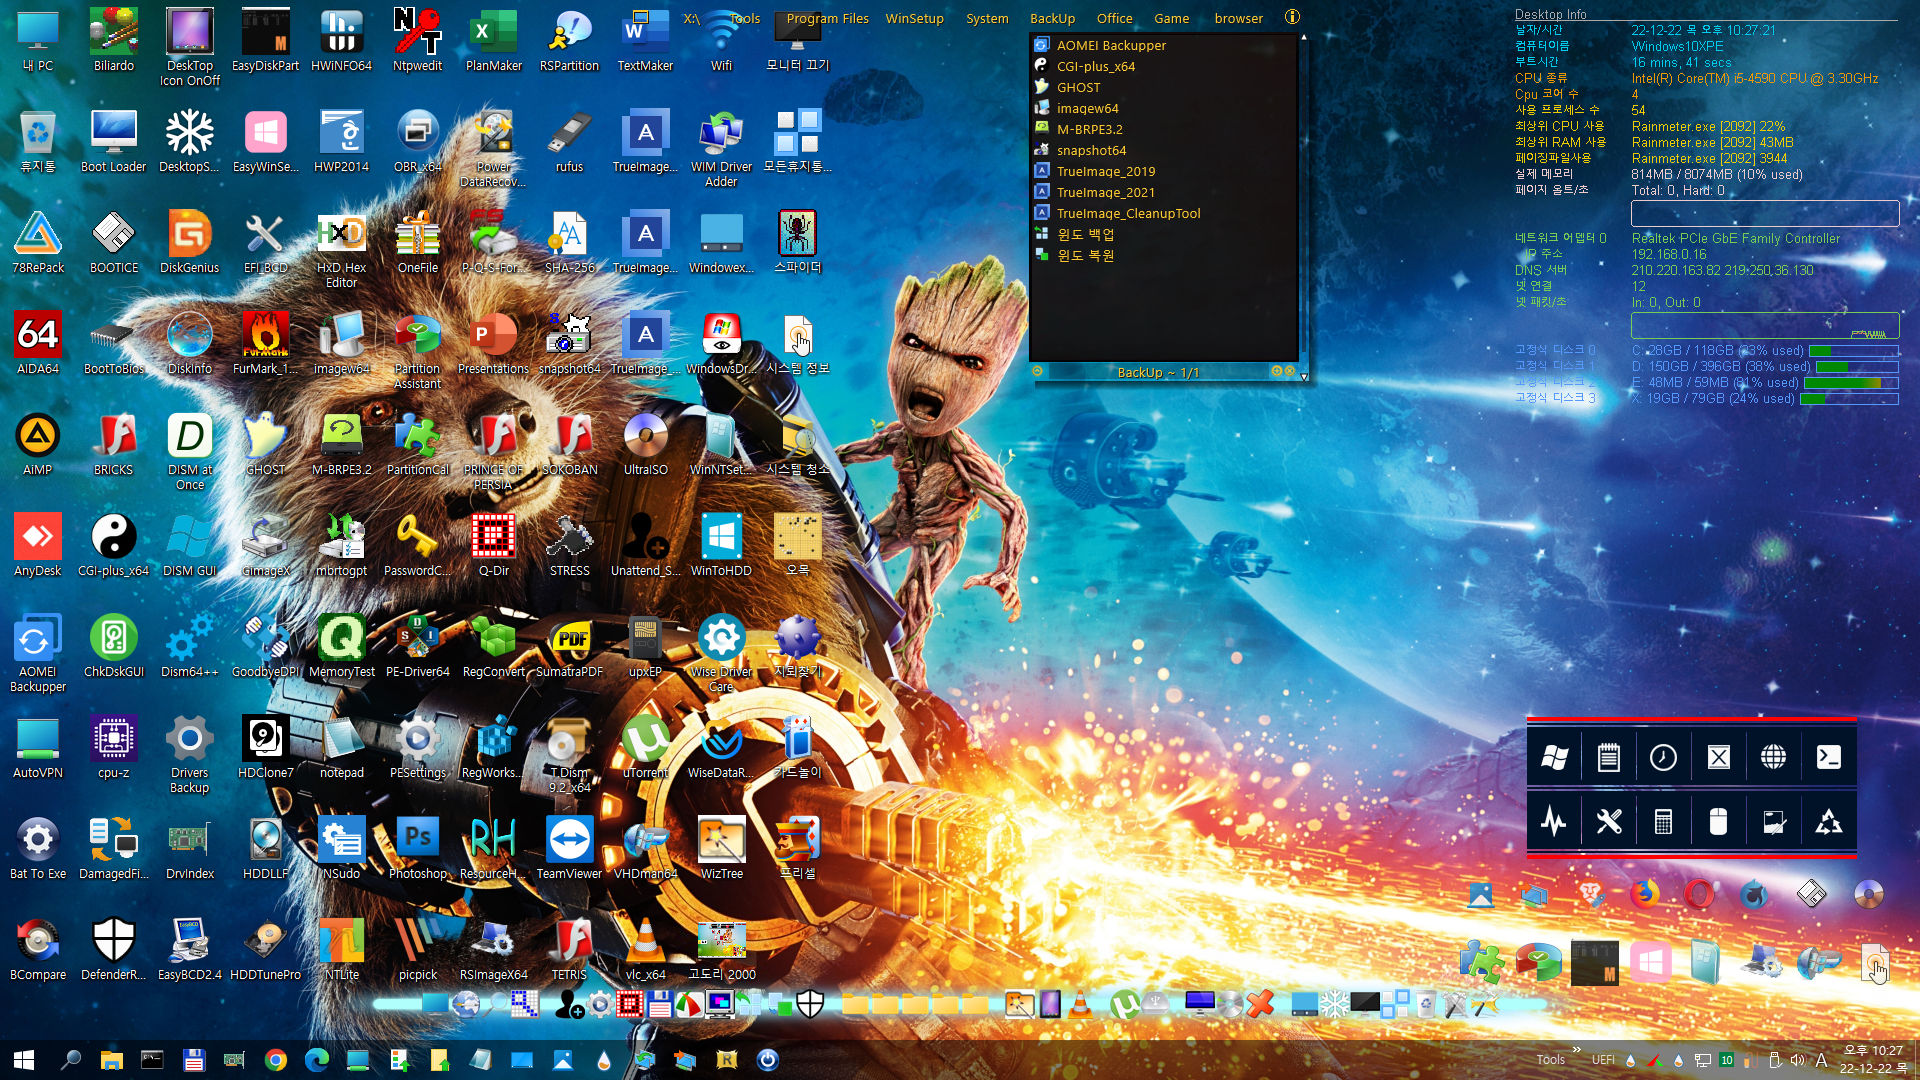The width and height of the screenshot is (1920, 1080).
Task: Click the info circle icon in the launcher bar
Action: tap(1292, 17)
